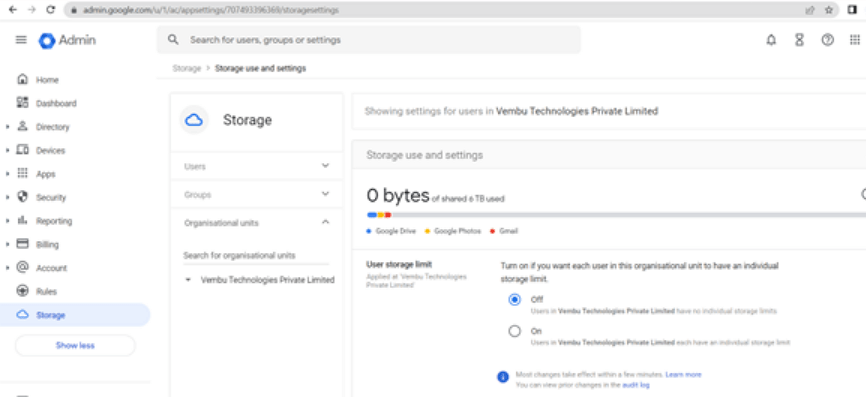
Task: Collapse the Organisational units chevron
Action: (x=325, y=223)
